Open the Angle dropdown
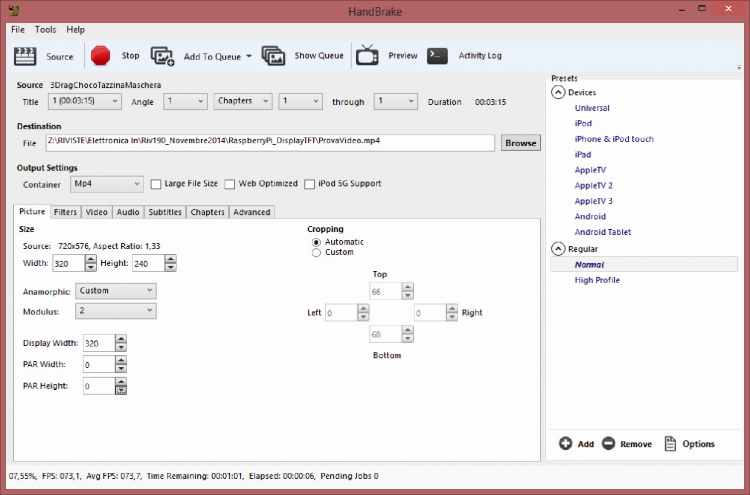Viewport: 750px width, 495px height. 185,101
